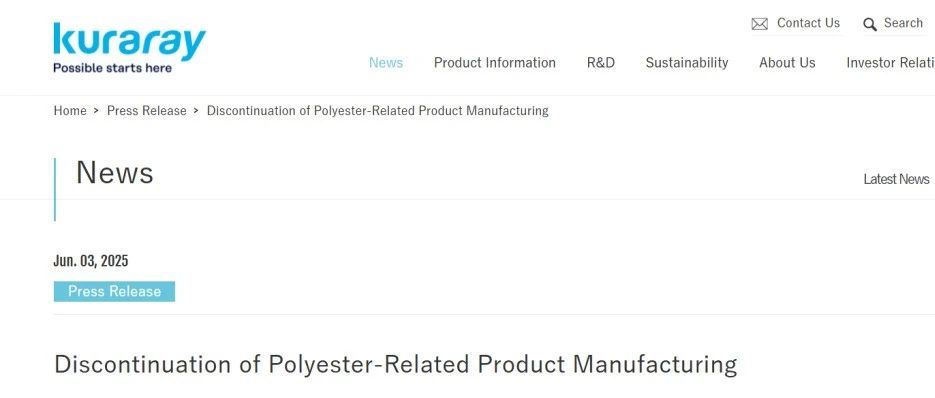
Task: Open the Contact Us link
Action: [x=808, y=23]
